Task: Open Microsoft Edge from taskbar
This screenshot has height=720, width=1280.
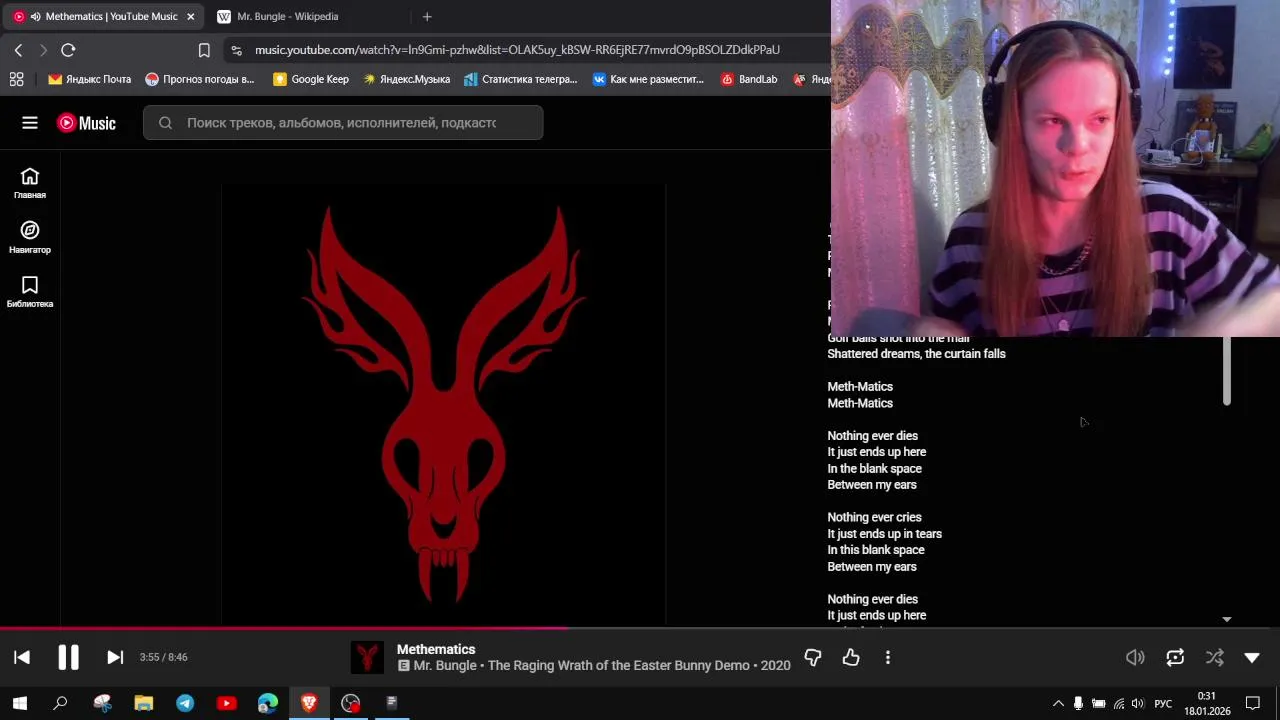Action: click(268, 703)
